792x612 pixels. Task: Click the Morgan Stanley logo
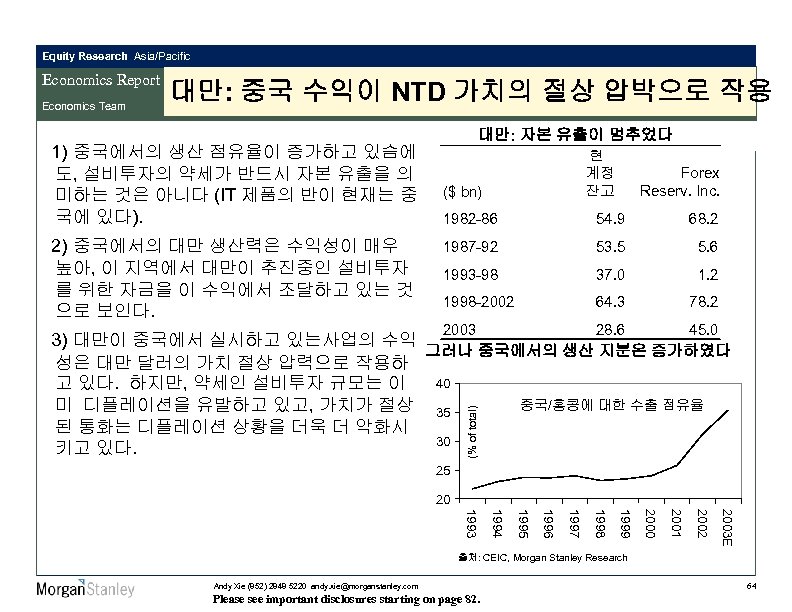point(85,589)
